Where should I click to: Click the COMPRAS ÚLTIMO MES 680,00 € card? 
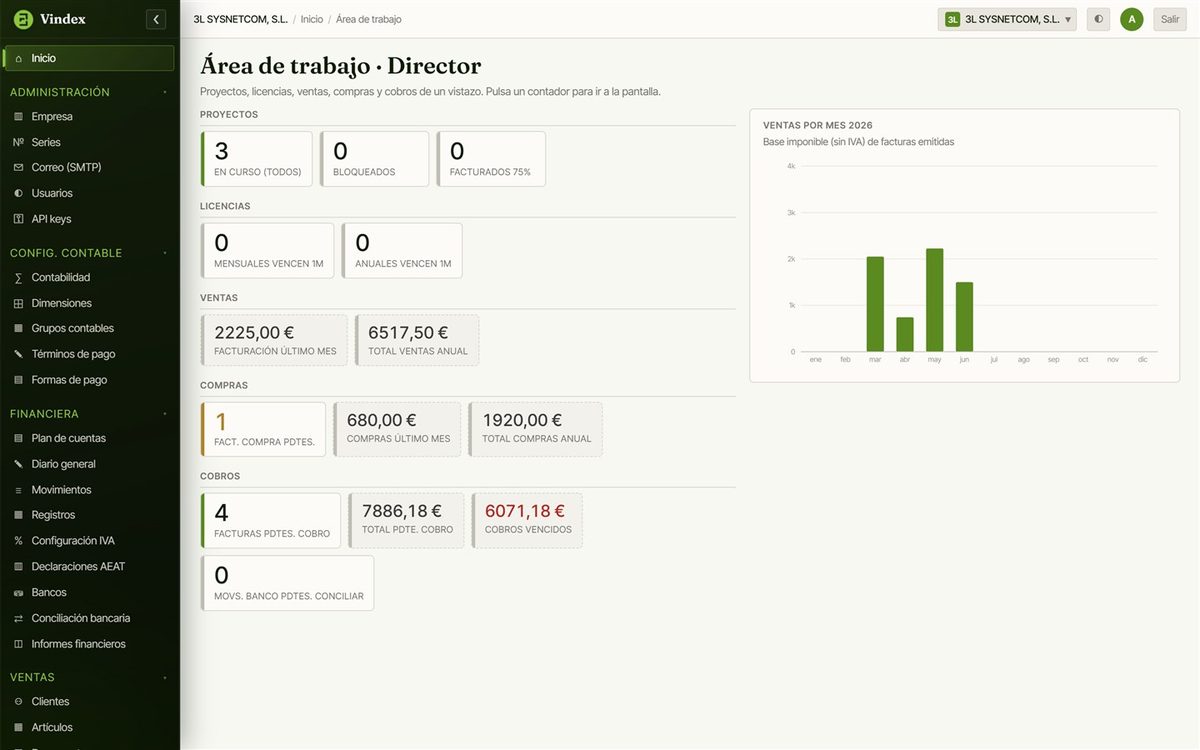click(x=397, y=429)
